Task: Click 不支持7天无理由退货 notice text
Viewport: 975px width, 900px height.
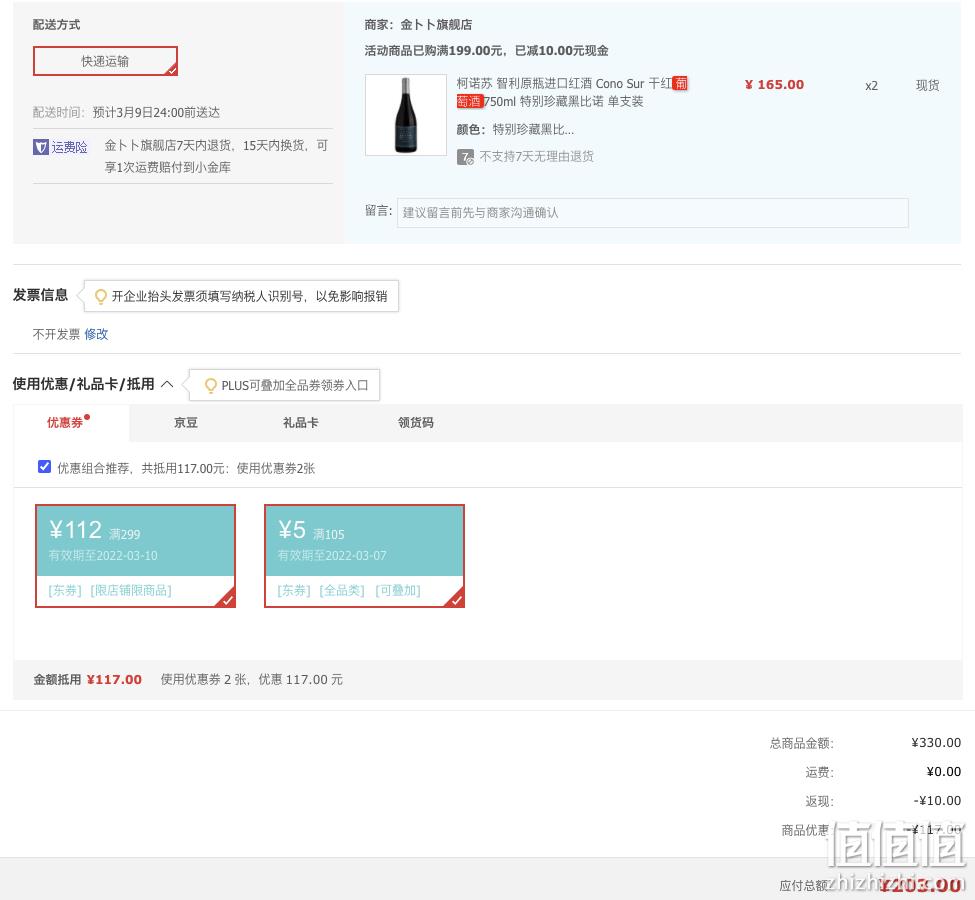Action: [x=537, y=157]
